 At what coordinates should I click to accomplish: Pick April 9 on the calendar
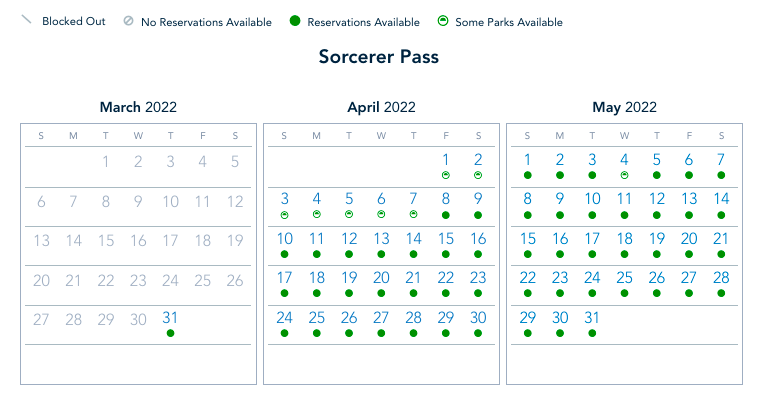click(x=478, y=200)
